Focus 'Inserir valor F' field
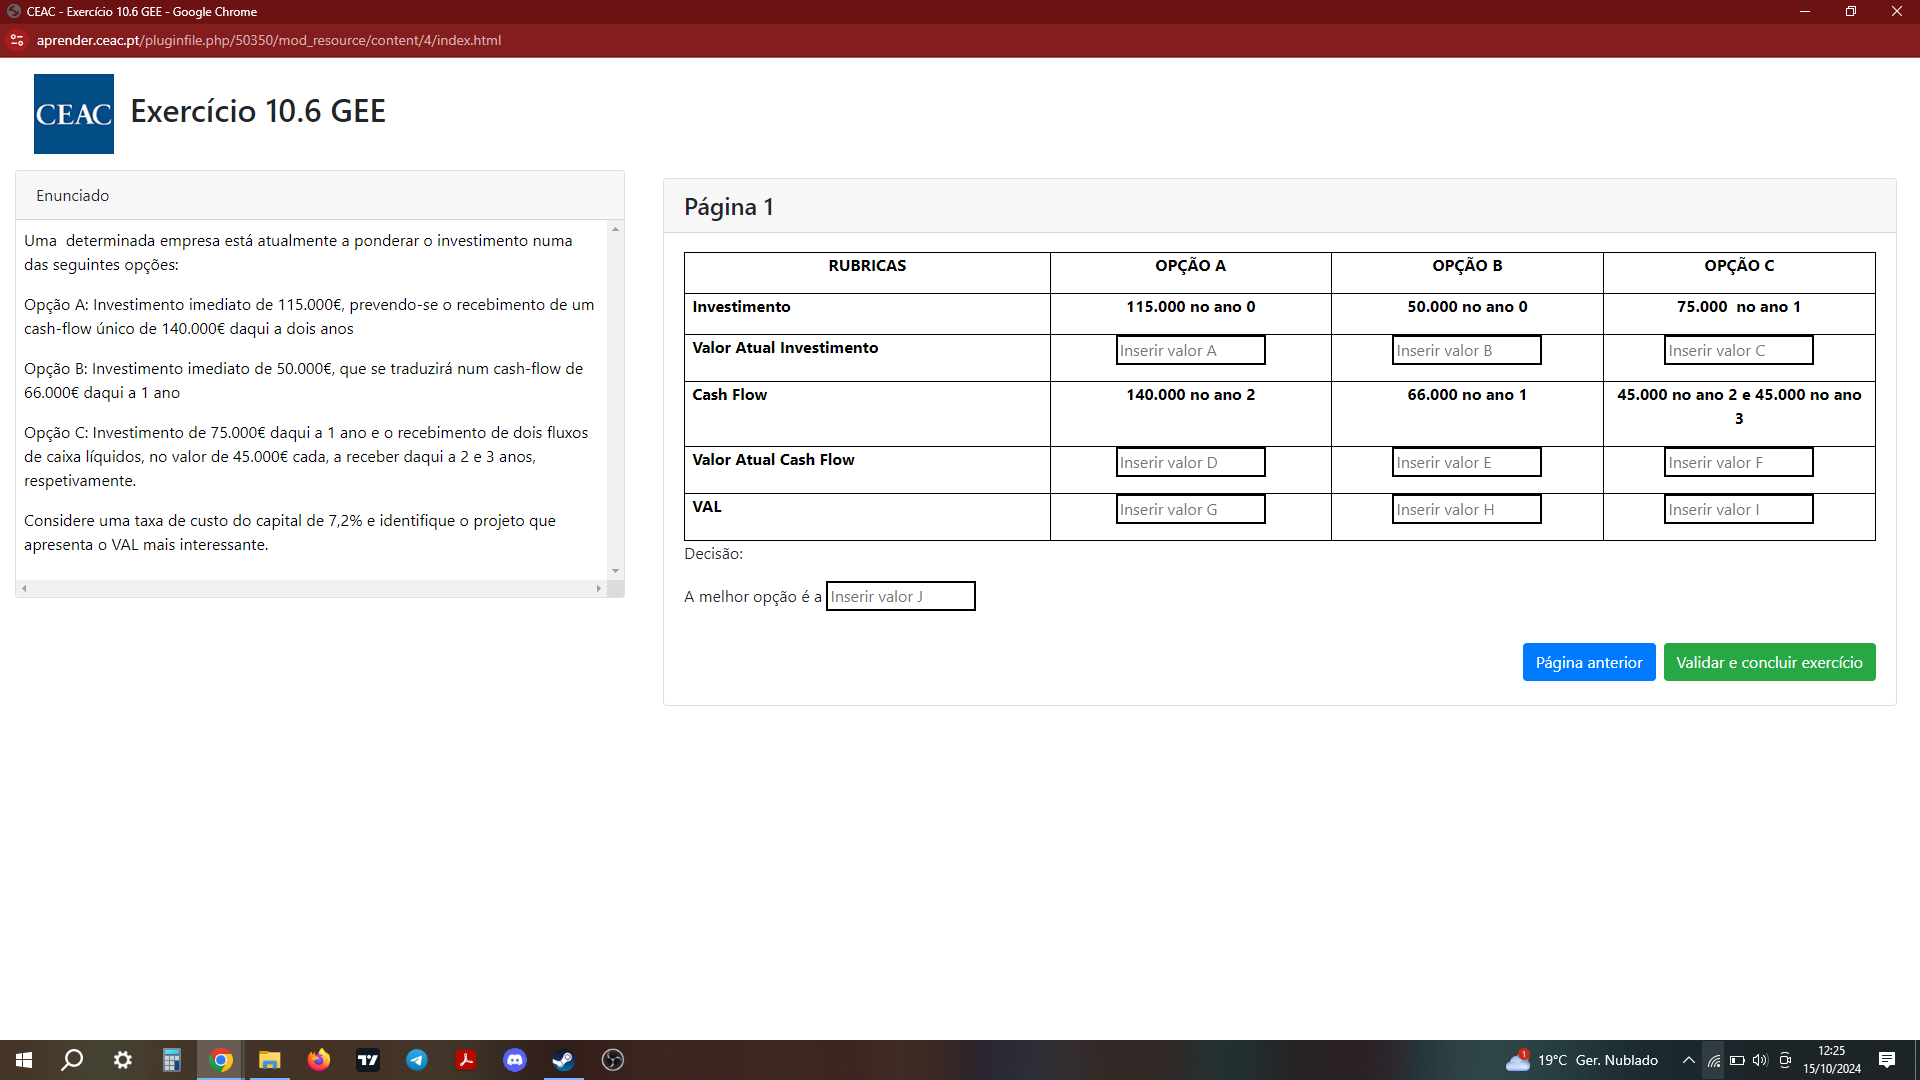Viewport: 1920px width, 1080px height. (1738, 462)
